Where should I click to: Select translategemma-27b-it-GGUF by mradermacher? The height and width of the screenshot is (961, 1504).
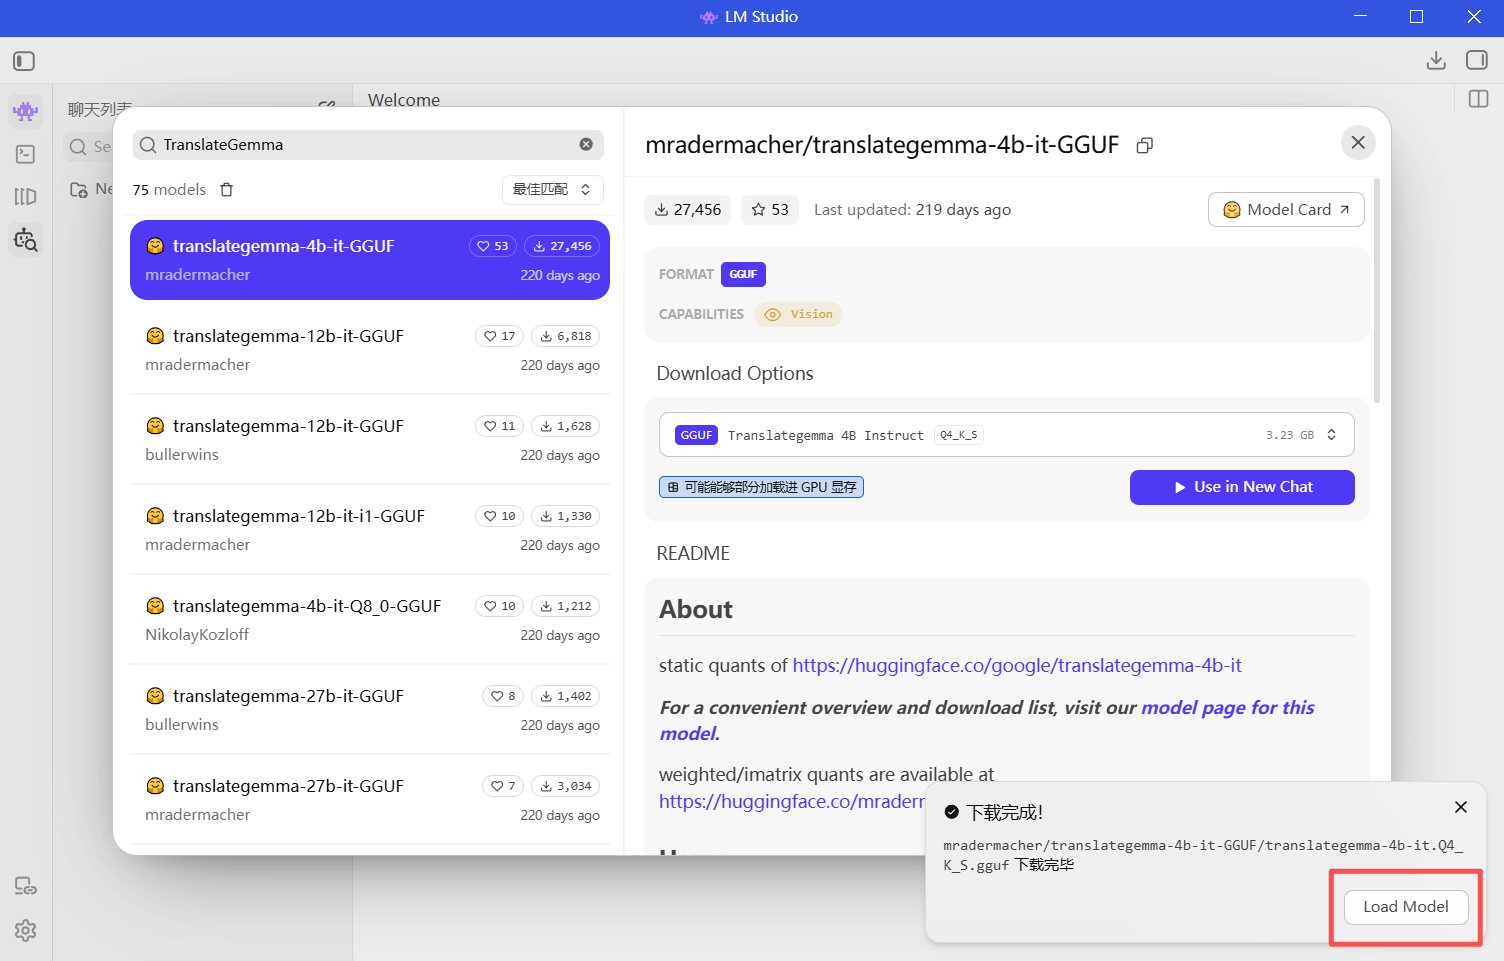click(x=370, y=800)
